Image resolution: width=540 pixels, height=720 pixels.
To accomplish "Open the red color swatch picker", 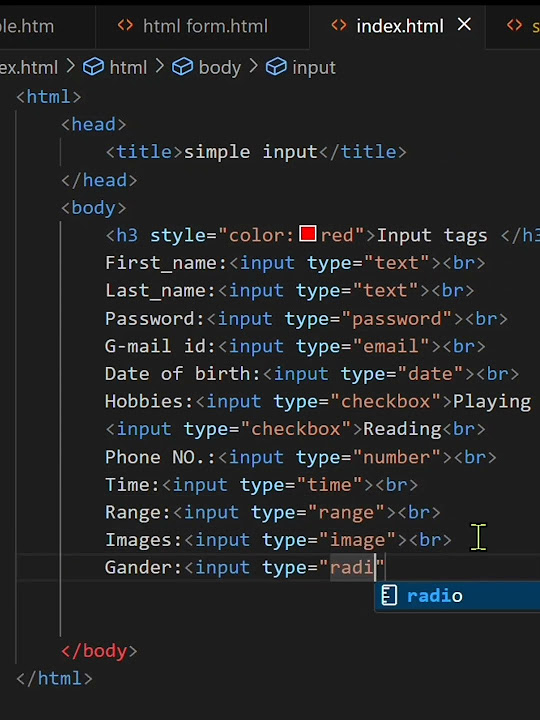I will pyautogui.click(x=307, y=234).
